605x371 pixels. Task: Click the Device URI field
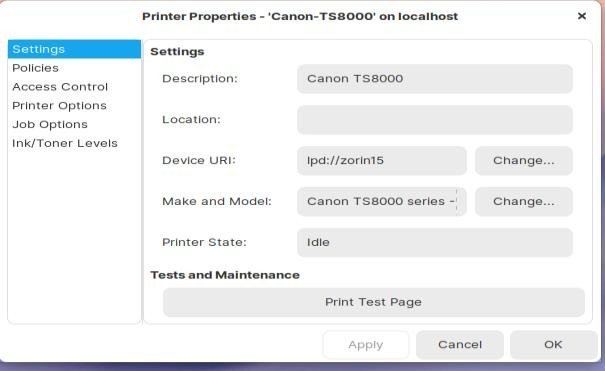(x=382, y=160)
